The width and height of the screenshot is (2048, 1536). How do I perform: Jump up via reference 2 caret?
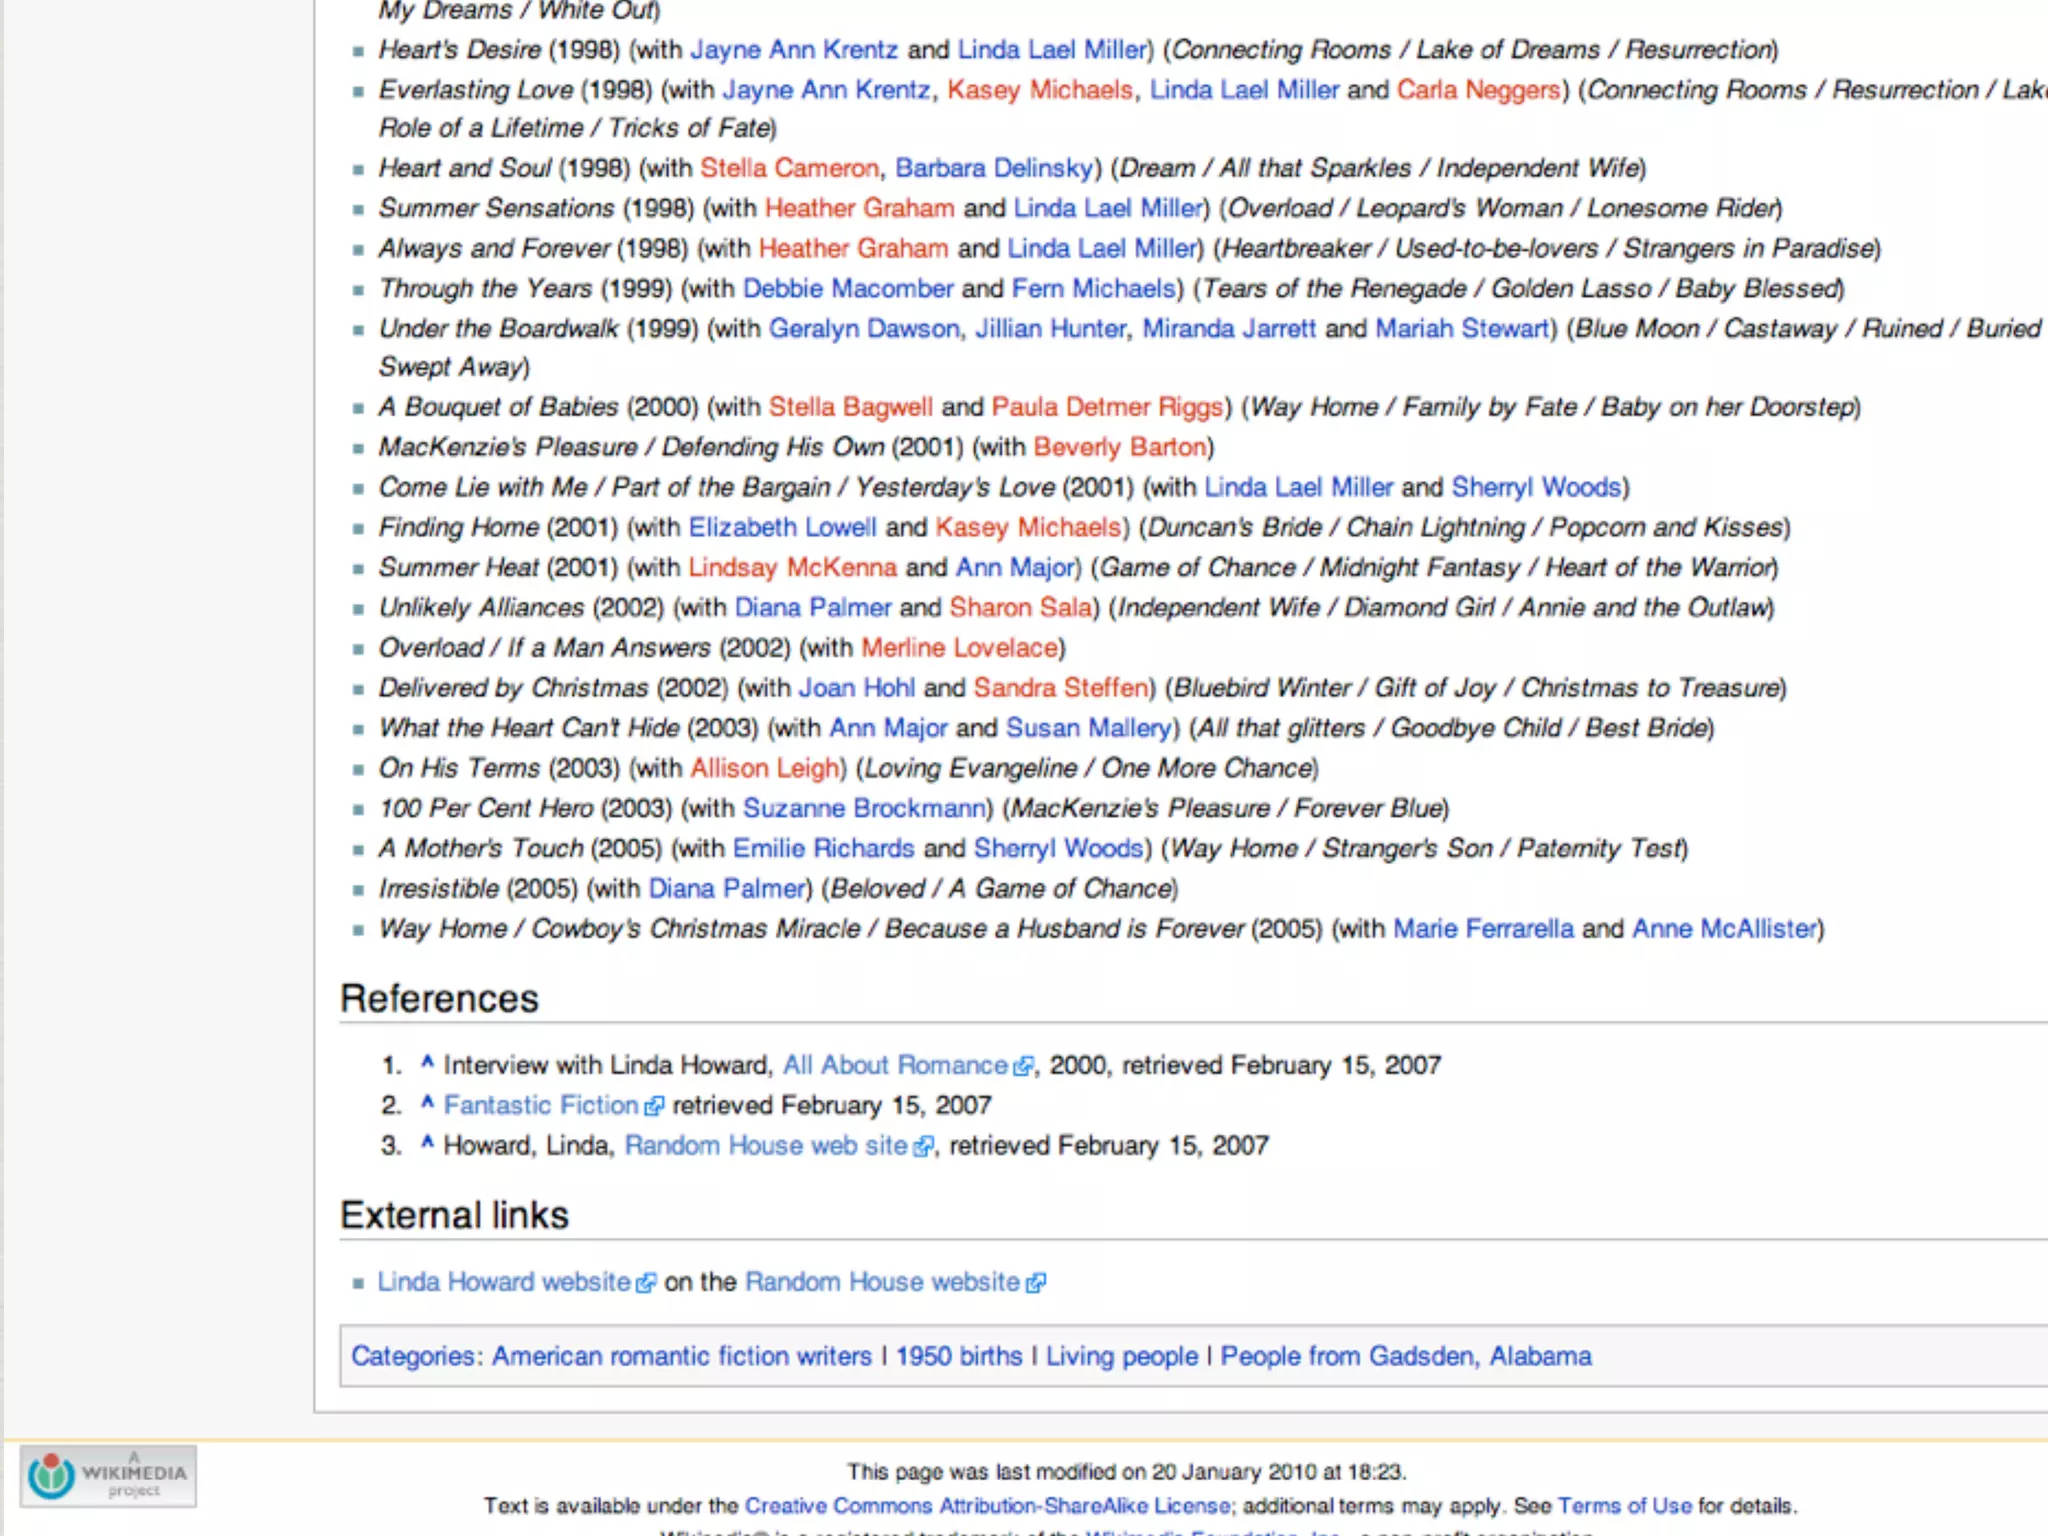(427, 1103)
